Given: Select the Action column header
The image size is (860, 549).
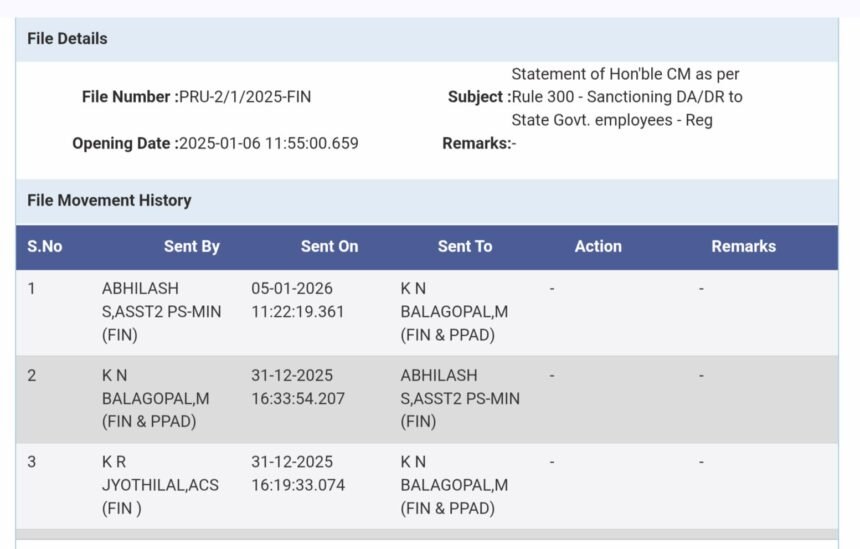Looking at the screenshot, I should pyautogui.click(x=598, y=246).
